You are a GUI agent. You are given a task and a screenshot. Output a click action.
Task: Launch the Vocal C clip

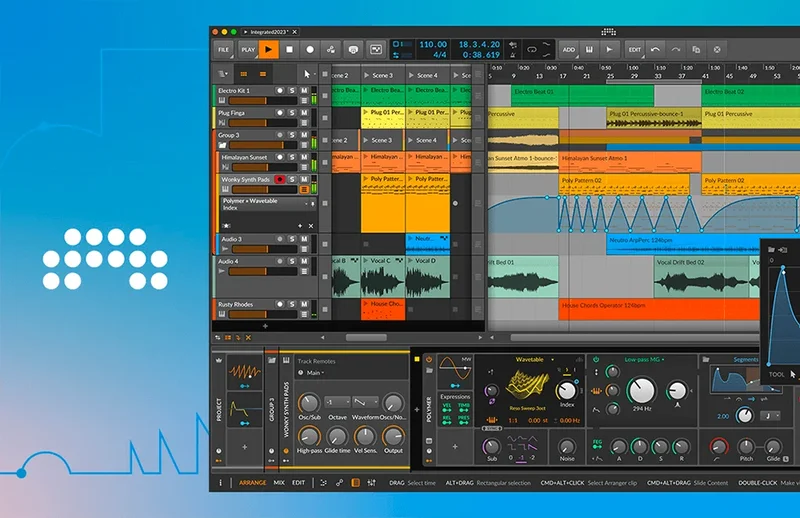point(366,260)
